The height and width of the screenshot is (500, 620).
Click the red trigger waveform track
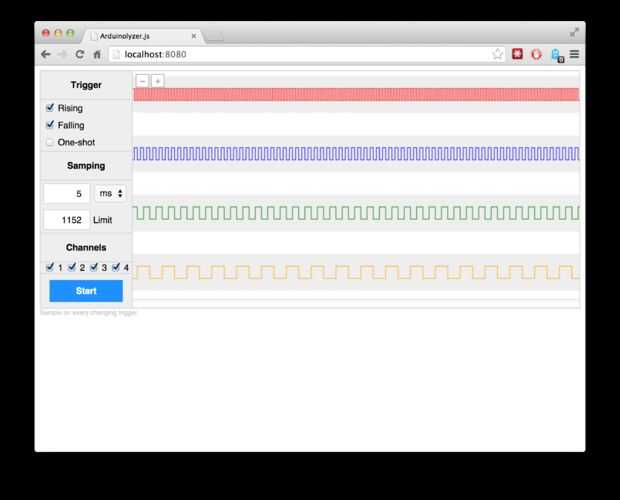356,94
